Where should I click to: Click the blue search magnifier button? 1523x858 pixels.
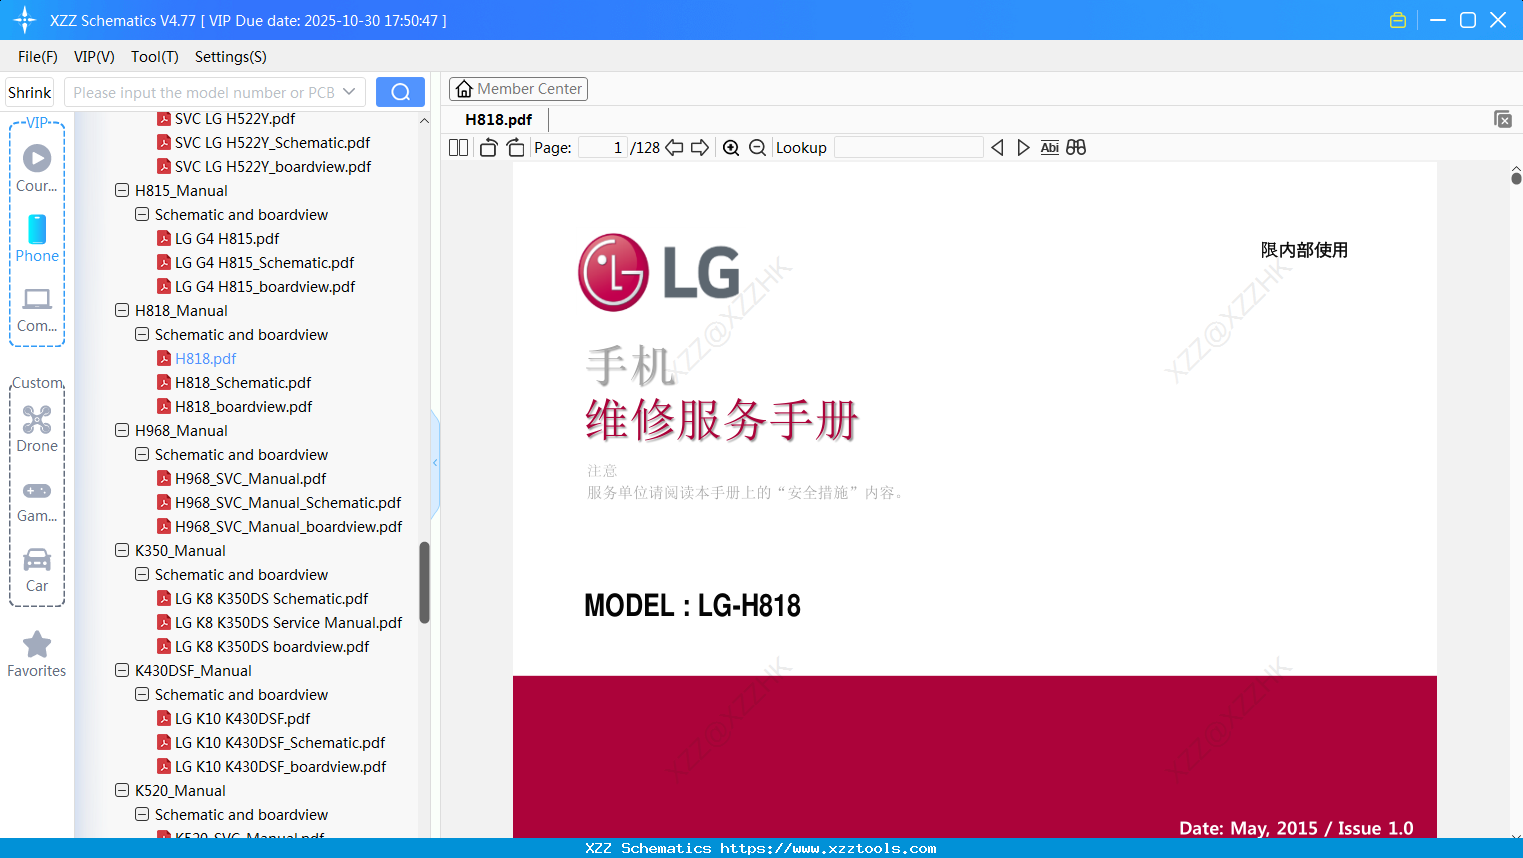pyautogui.click(x=400, y=91)
